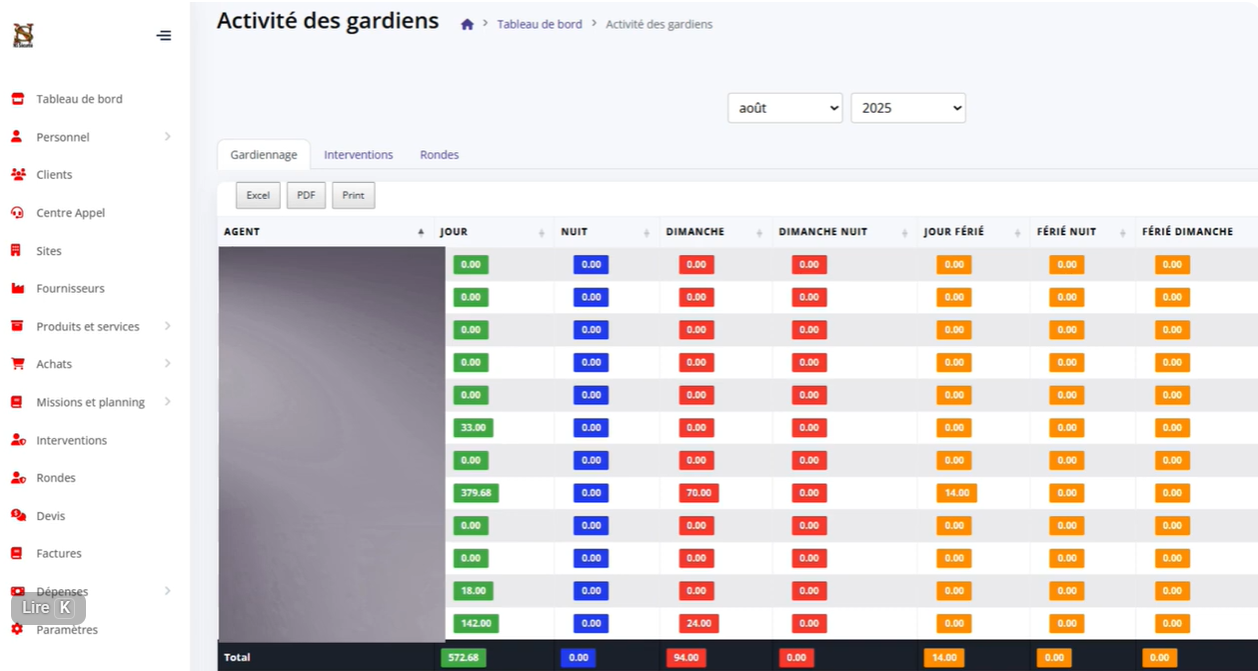
Task: Open the year dropdown showing 2025
Action: (x=908, y=108)
